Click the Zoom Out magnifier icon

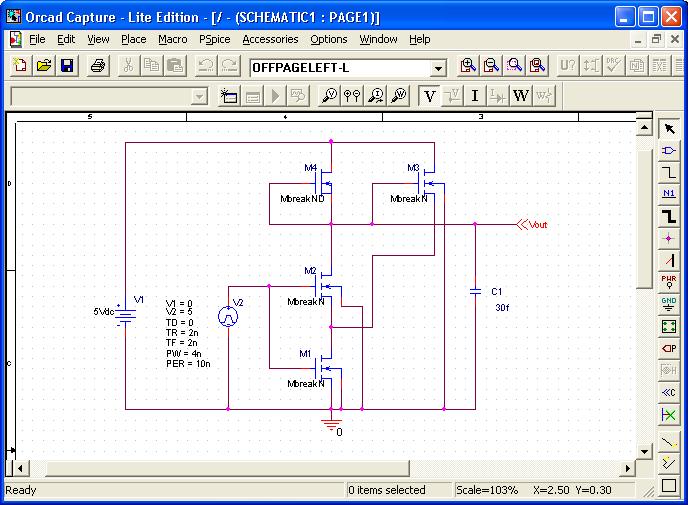click(491, 66)
